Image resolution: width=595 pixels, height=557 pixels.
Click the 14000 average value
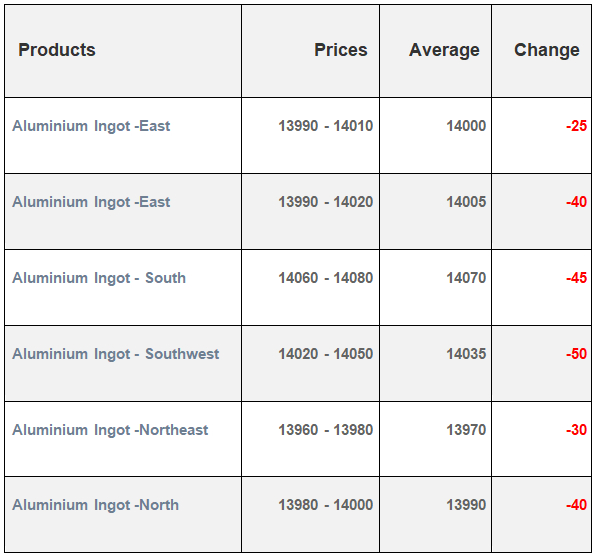(x=466, y=126)
